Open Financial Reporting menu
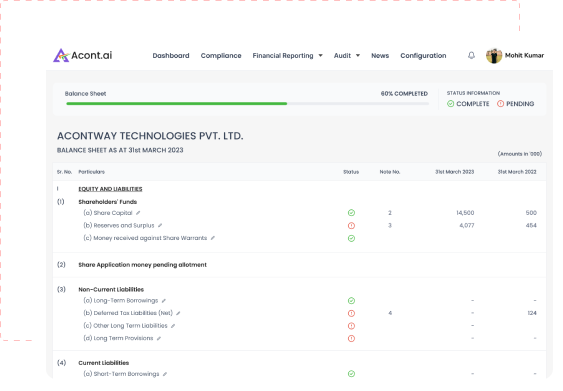Screen dimensions: 563x391 (283, 56)
